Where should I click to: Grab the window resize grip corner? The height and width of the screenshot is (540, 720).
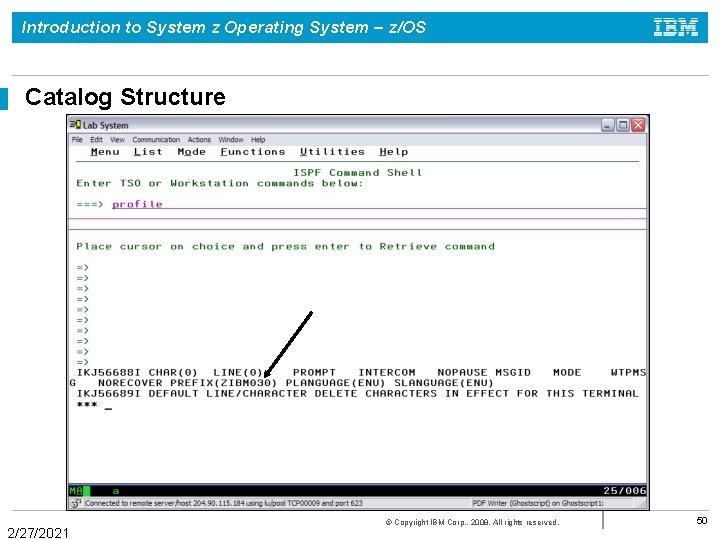[642, 504]
